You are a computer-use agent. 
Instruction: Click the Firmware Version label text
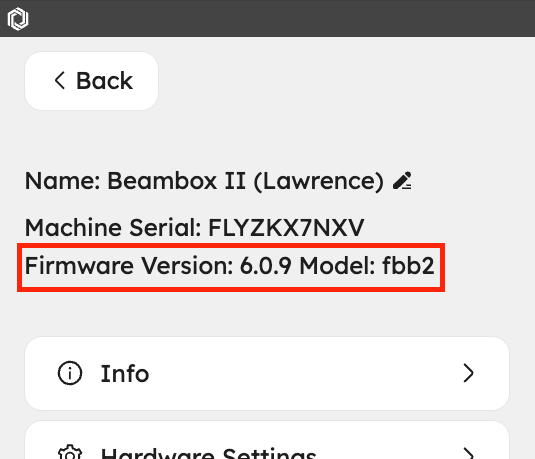[x=129, y=266]
